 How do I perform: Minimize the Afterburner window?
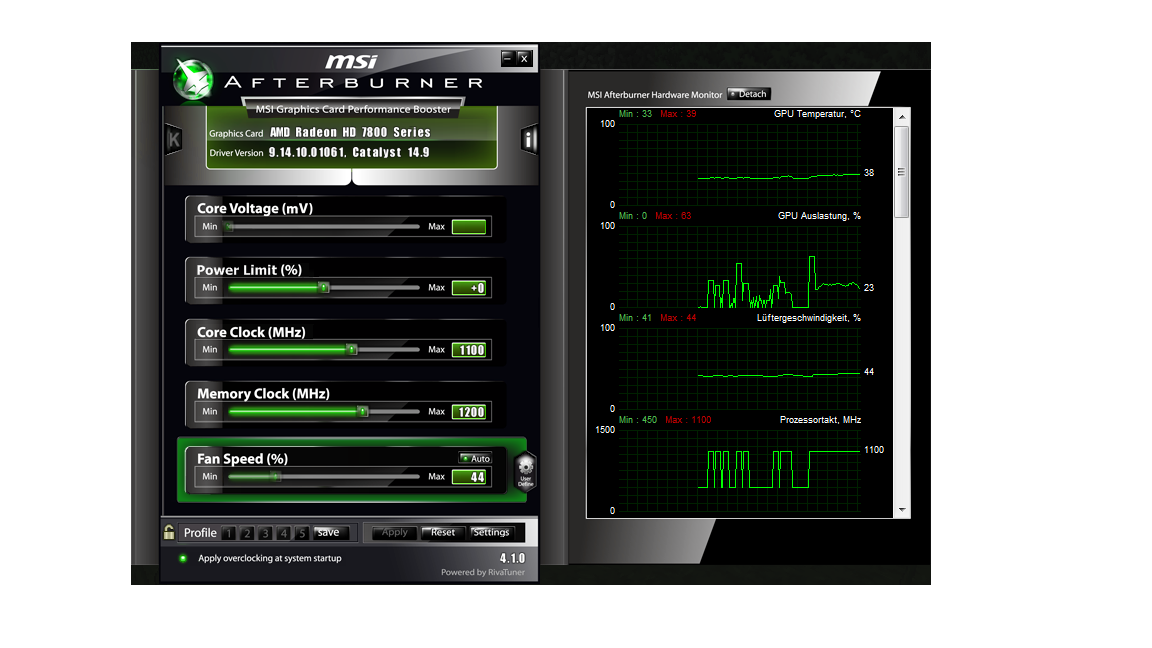pos(507,57)
